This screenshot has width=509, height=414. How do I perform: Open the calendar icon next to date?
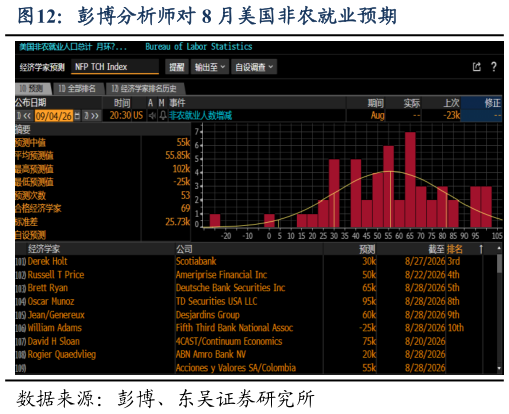[77, 116]
